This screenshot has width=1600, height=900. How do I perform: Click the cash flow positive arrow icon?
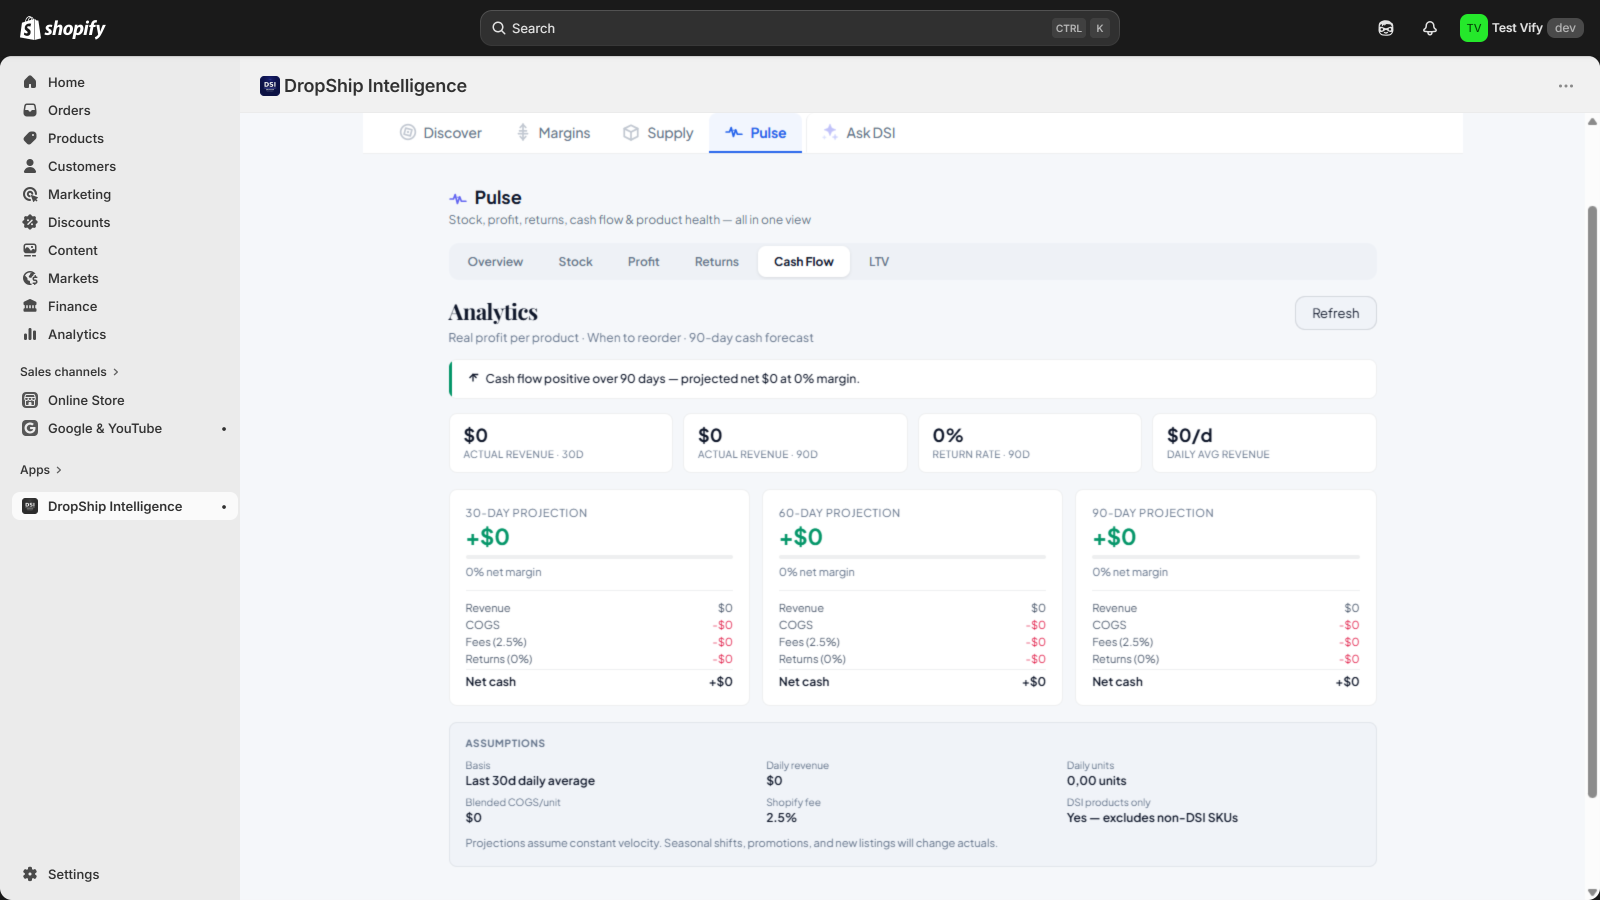point(473,378)
